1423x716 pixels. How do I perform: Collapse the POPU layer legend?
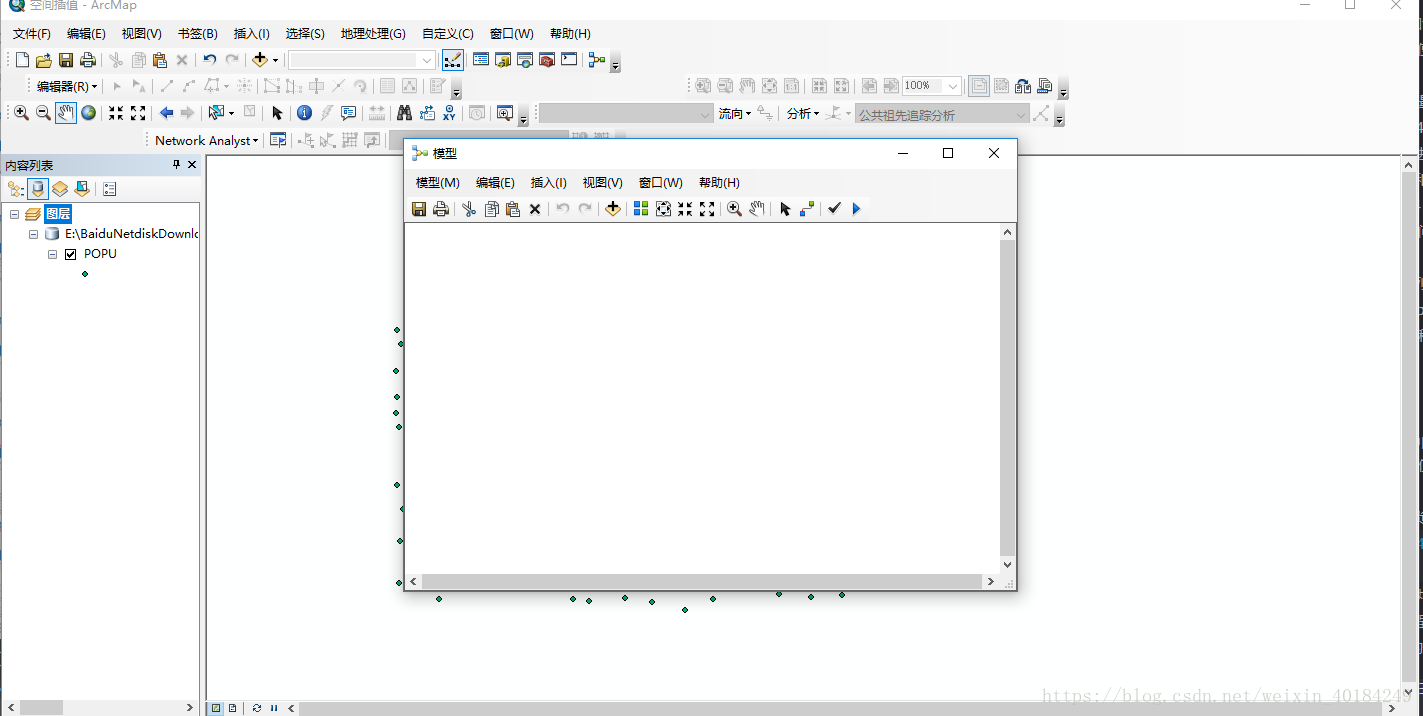pos(53,254)
